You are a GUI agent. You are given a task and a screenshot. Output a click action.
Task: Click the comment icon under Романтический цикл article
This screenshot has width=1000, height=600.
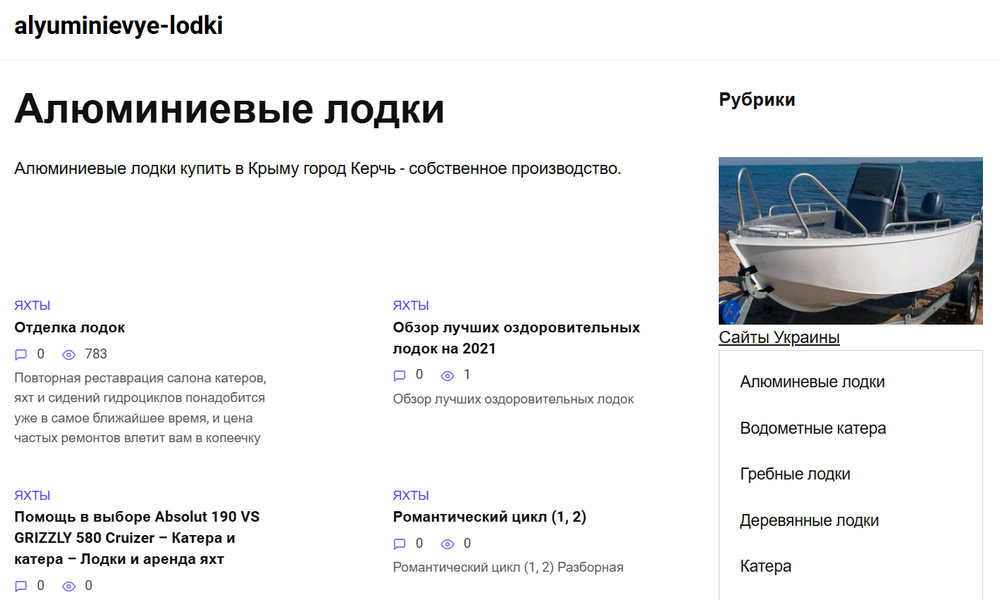pos(399,543)
